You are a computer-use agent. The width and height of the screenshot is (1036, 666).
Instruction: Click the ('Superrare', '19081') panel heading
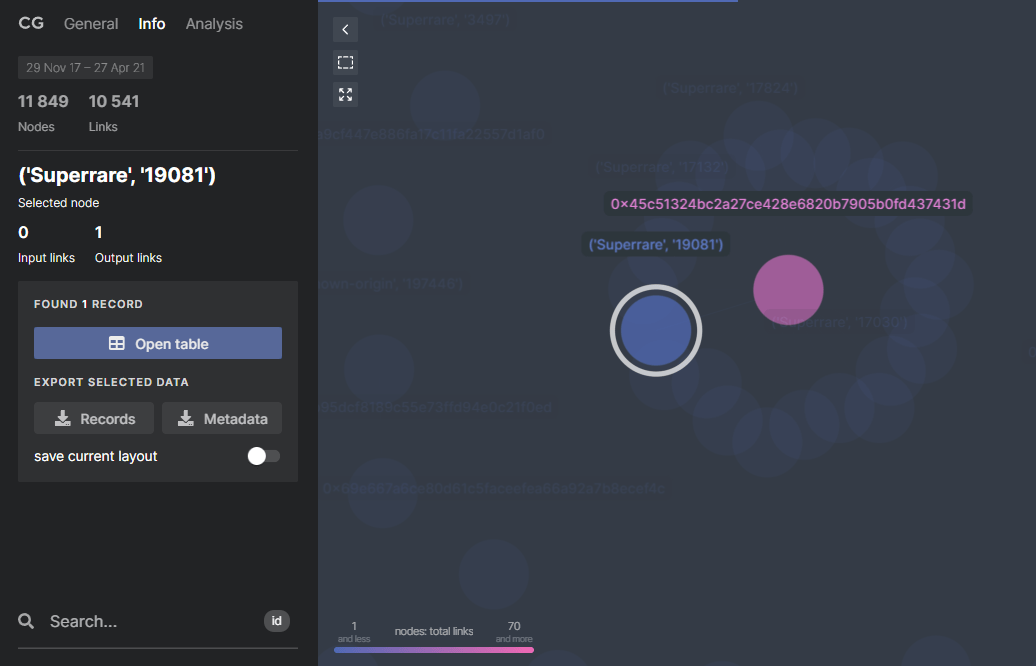click(x=117, y=175)
